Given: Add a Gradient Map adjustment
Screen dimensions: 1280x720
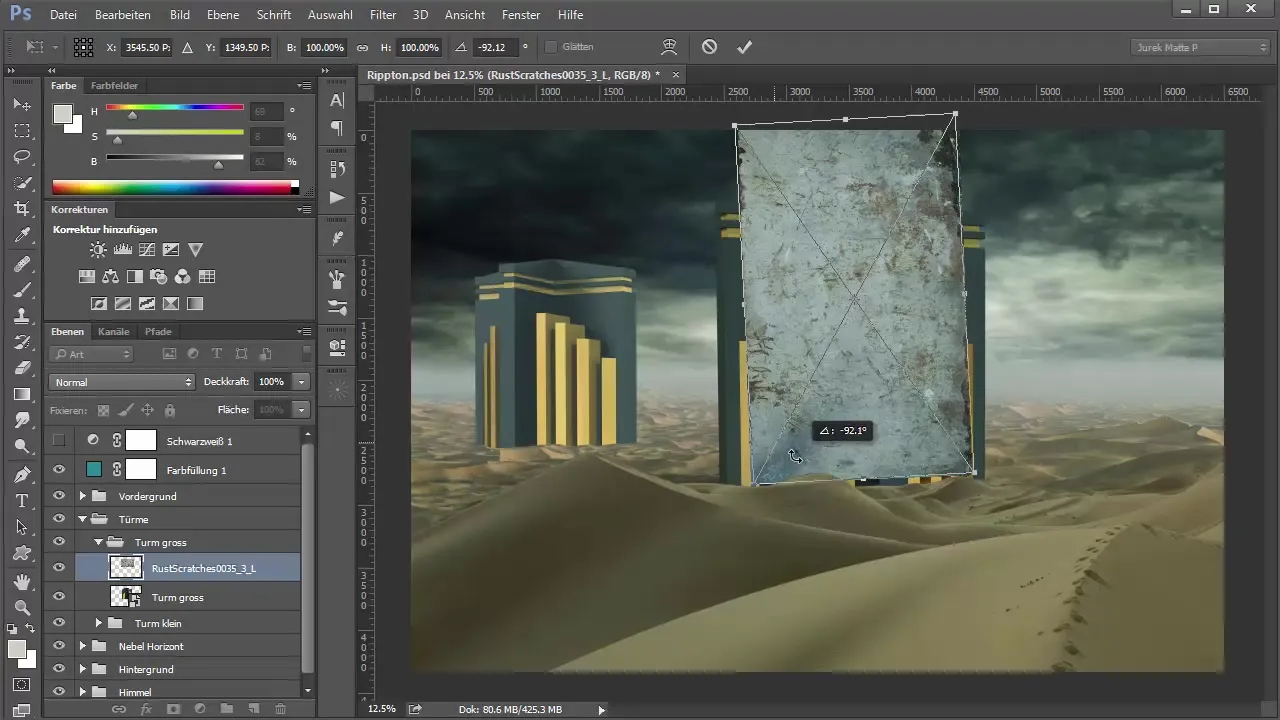Looking at the screenshot, I should pyautogui.click(x=195, y=303).
